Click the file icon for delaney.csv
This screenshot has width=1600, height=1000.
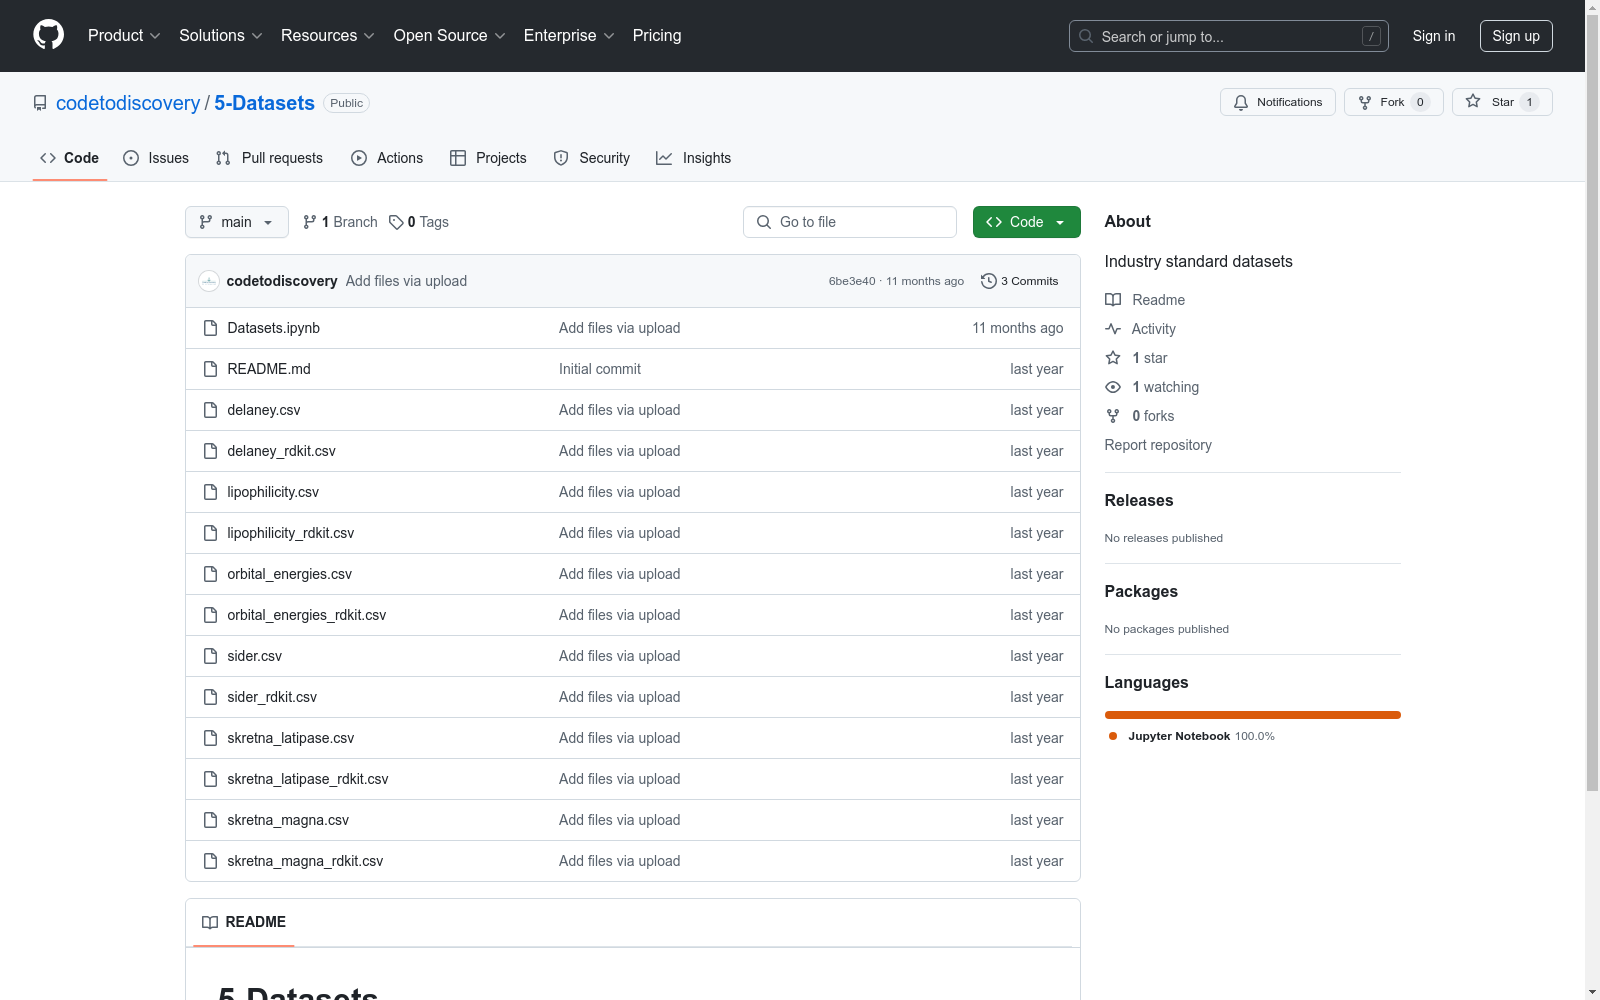point(210,410)
